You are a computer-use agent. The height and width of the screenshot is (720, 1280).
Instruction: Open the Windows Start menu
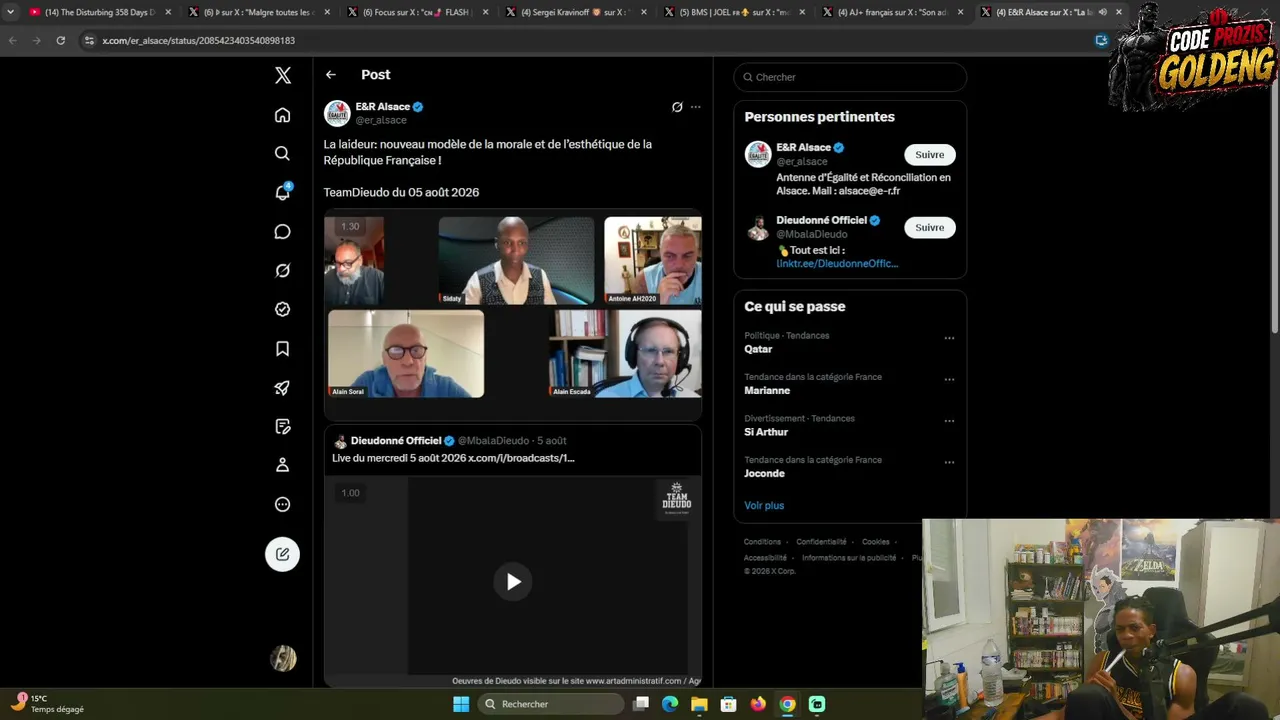click(x=461, y=704)
